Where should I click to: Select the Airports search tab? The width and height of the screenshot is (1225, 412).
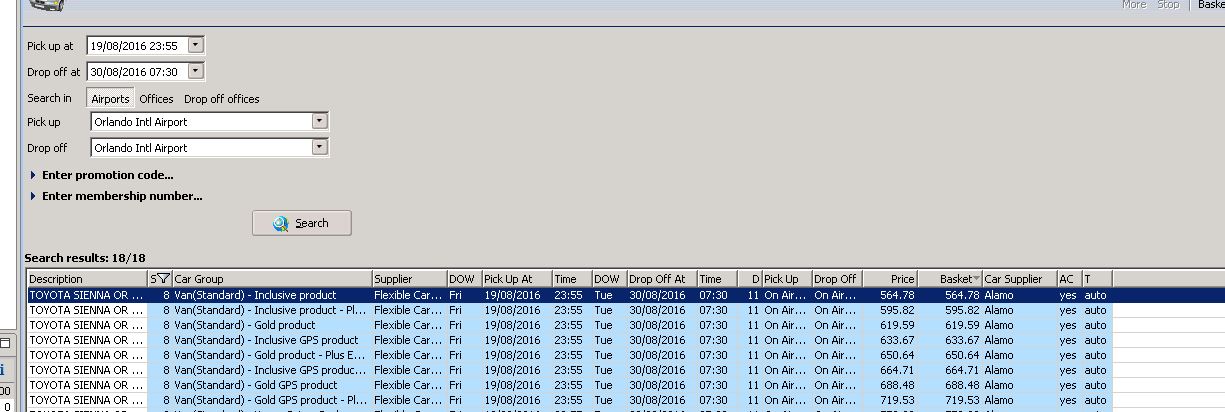pos(110,99)
